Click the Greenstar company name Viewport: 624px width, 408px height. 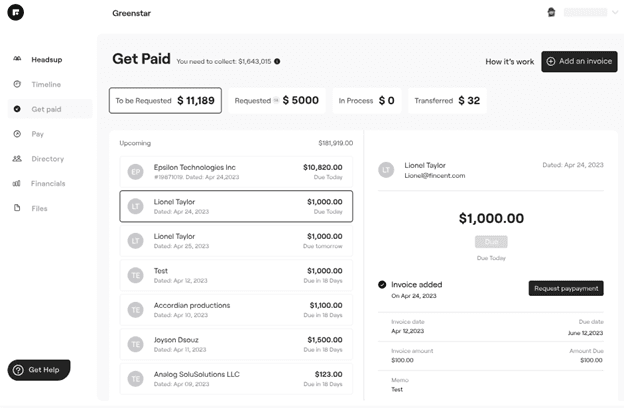(x=131, y=13)
